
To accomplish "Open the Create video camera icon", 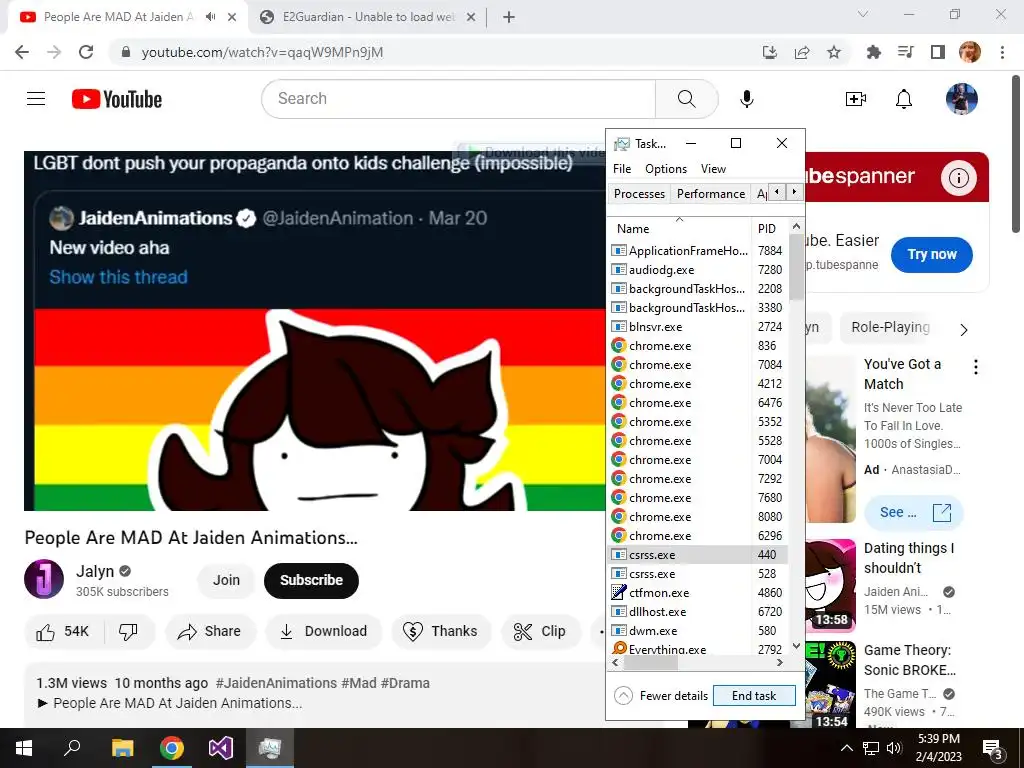I will [856, 99].
